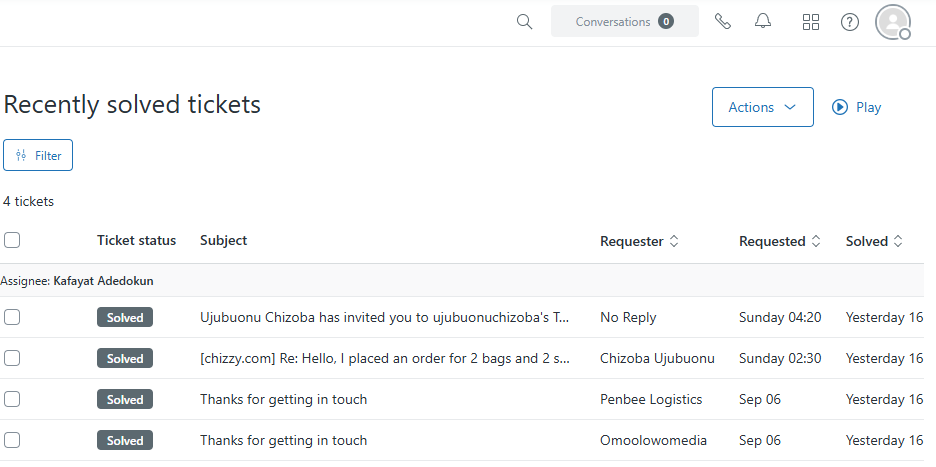Viewport: 936px width, 467px height.
Task: Open the help question mark icon
Action: pyautogui.click(x=849, y=22)
